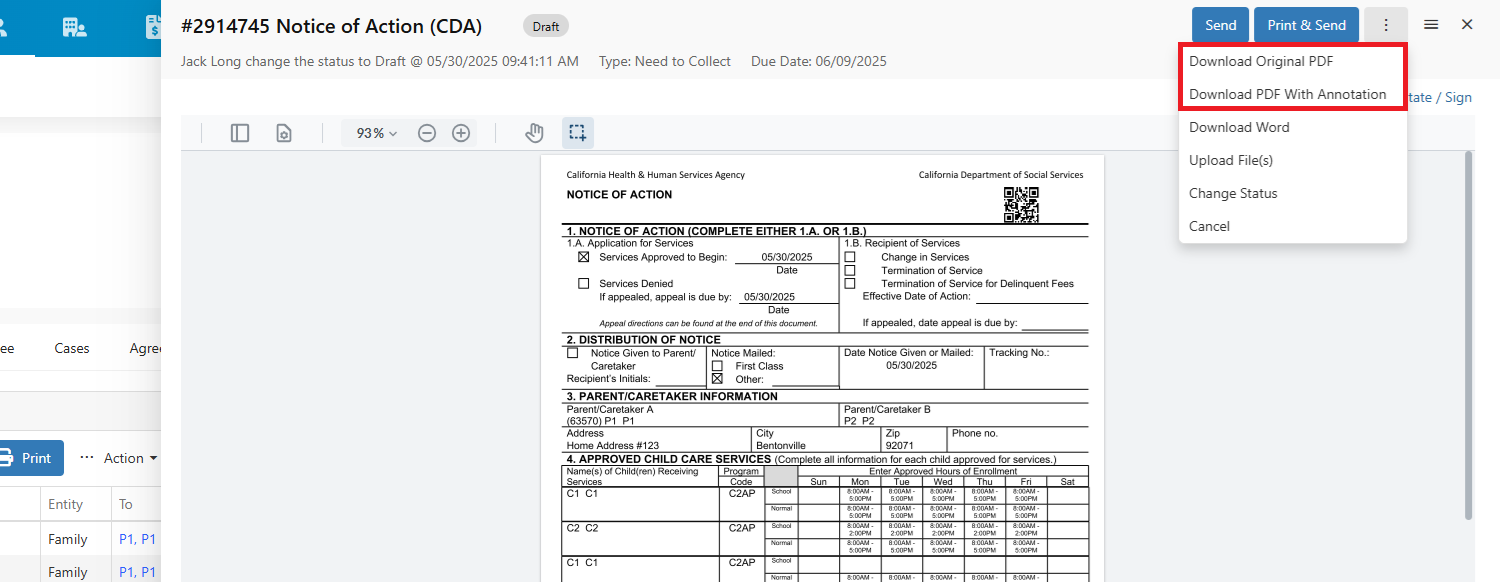Click the C2 C2 child name row
Viewport: 1500px width, 582px height.
click(x=582, y=528)
